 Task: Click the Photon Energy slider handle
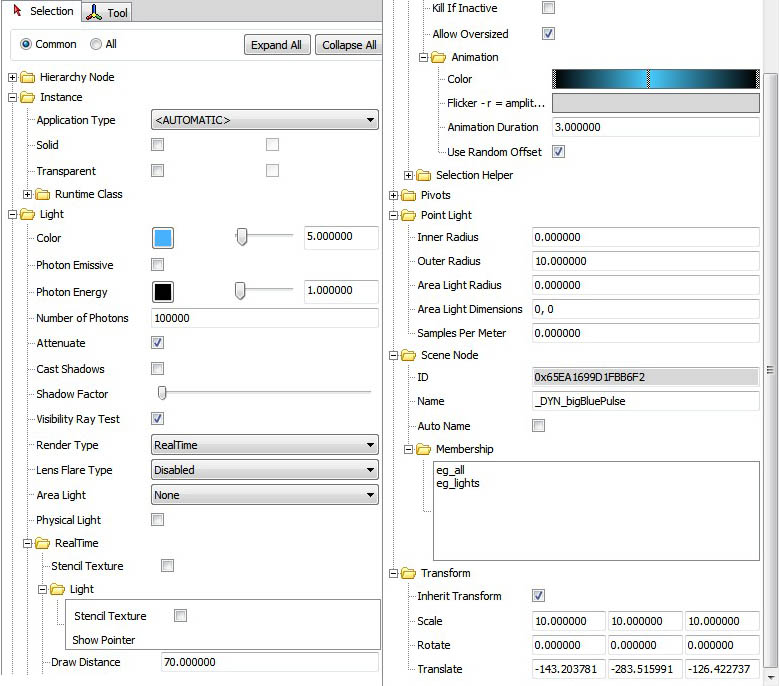click(x=240, y=291)
